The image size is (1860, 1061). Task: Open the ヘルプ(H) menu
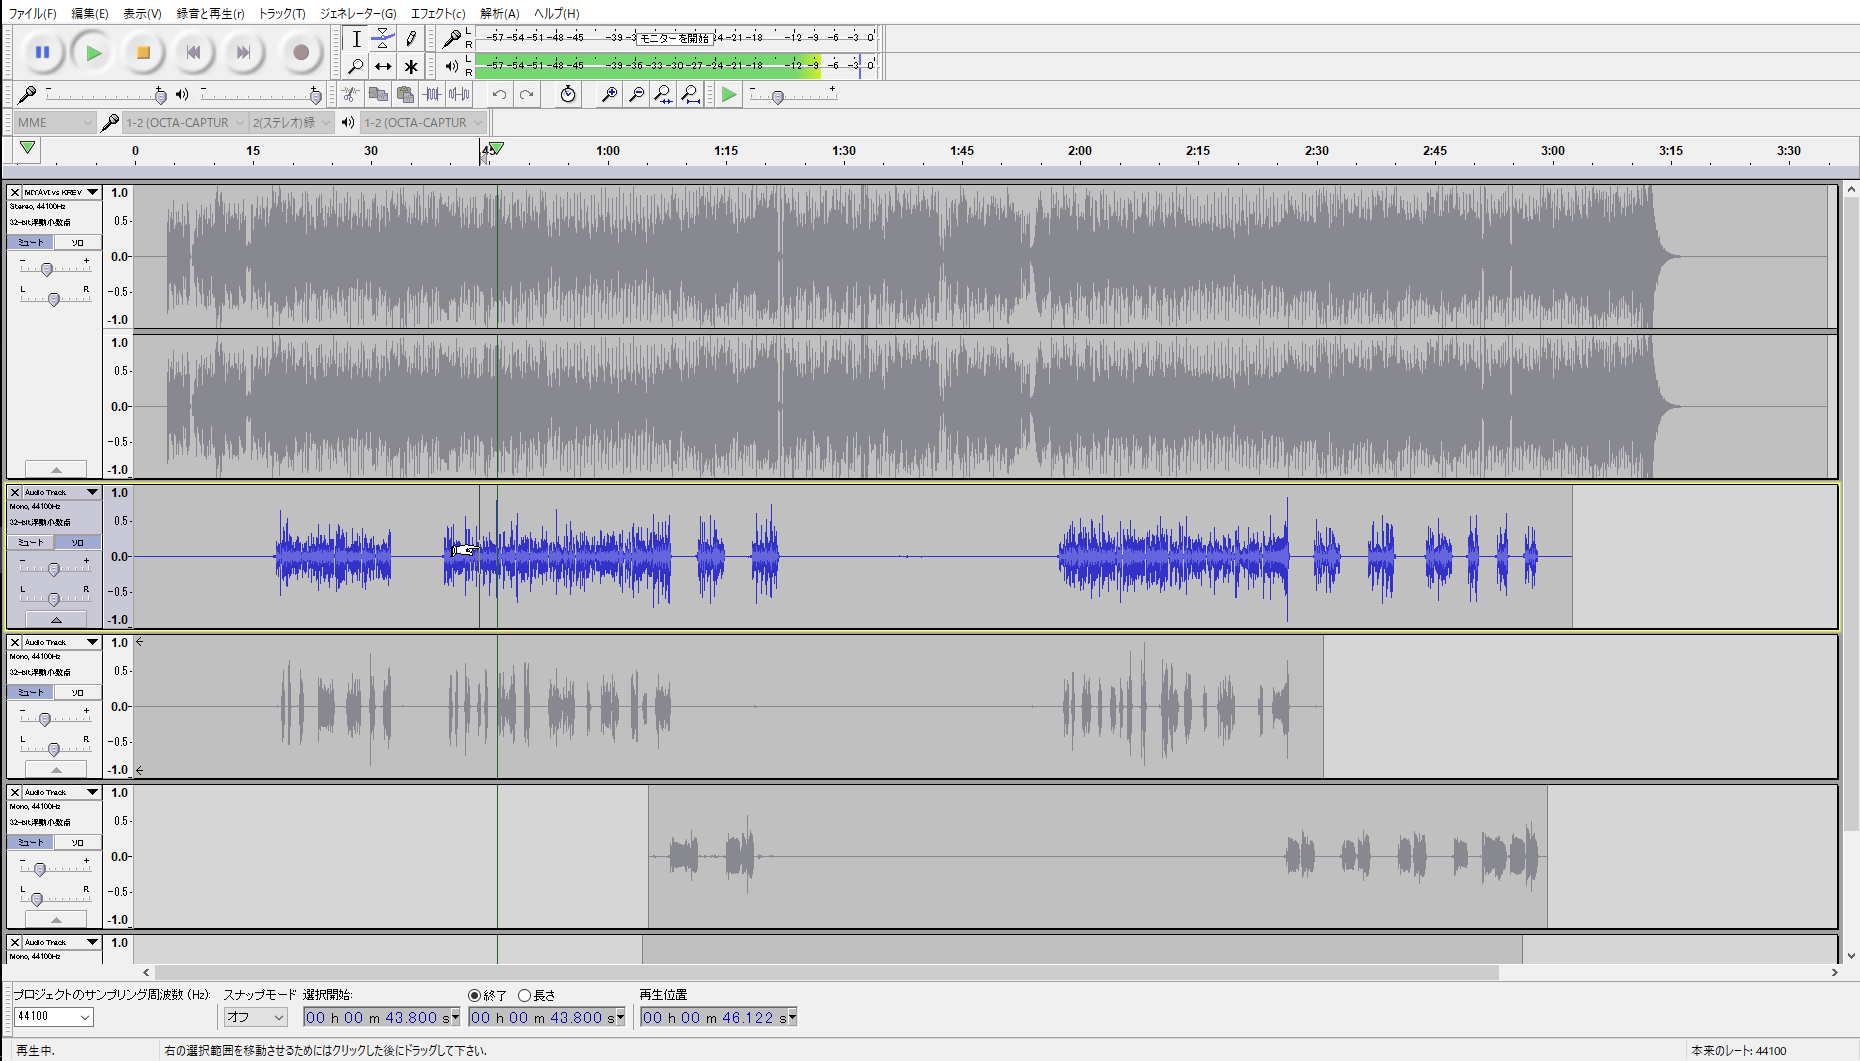[556, 13]
